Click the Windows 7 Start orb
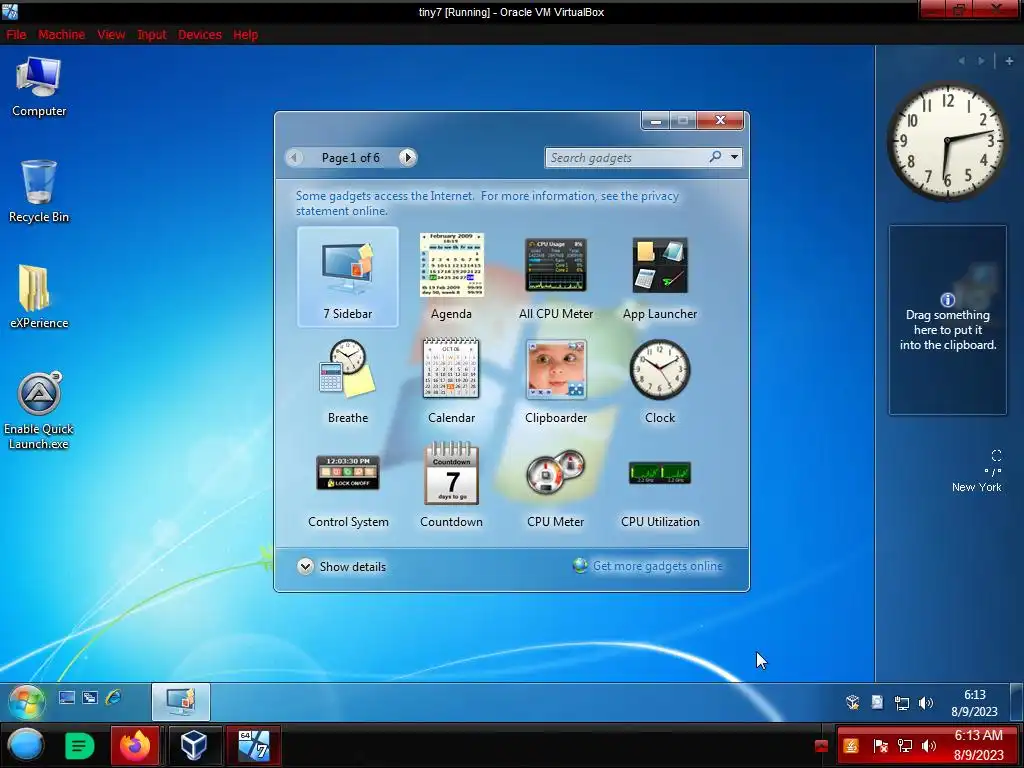1024x768 pixels. pyautogui.click(x=27, y=702)
